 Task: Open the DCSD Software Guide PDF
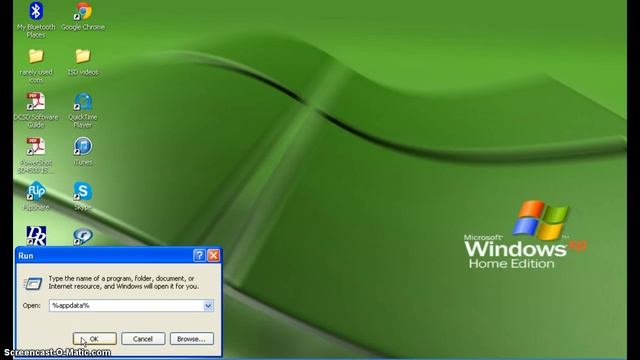[x=36, y=110]
